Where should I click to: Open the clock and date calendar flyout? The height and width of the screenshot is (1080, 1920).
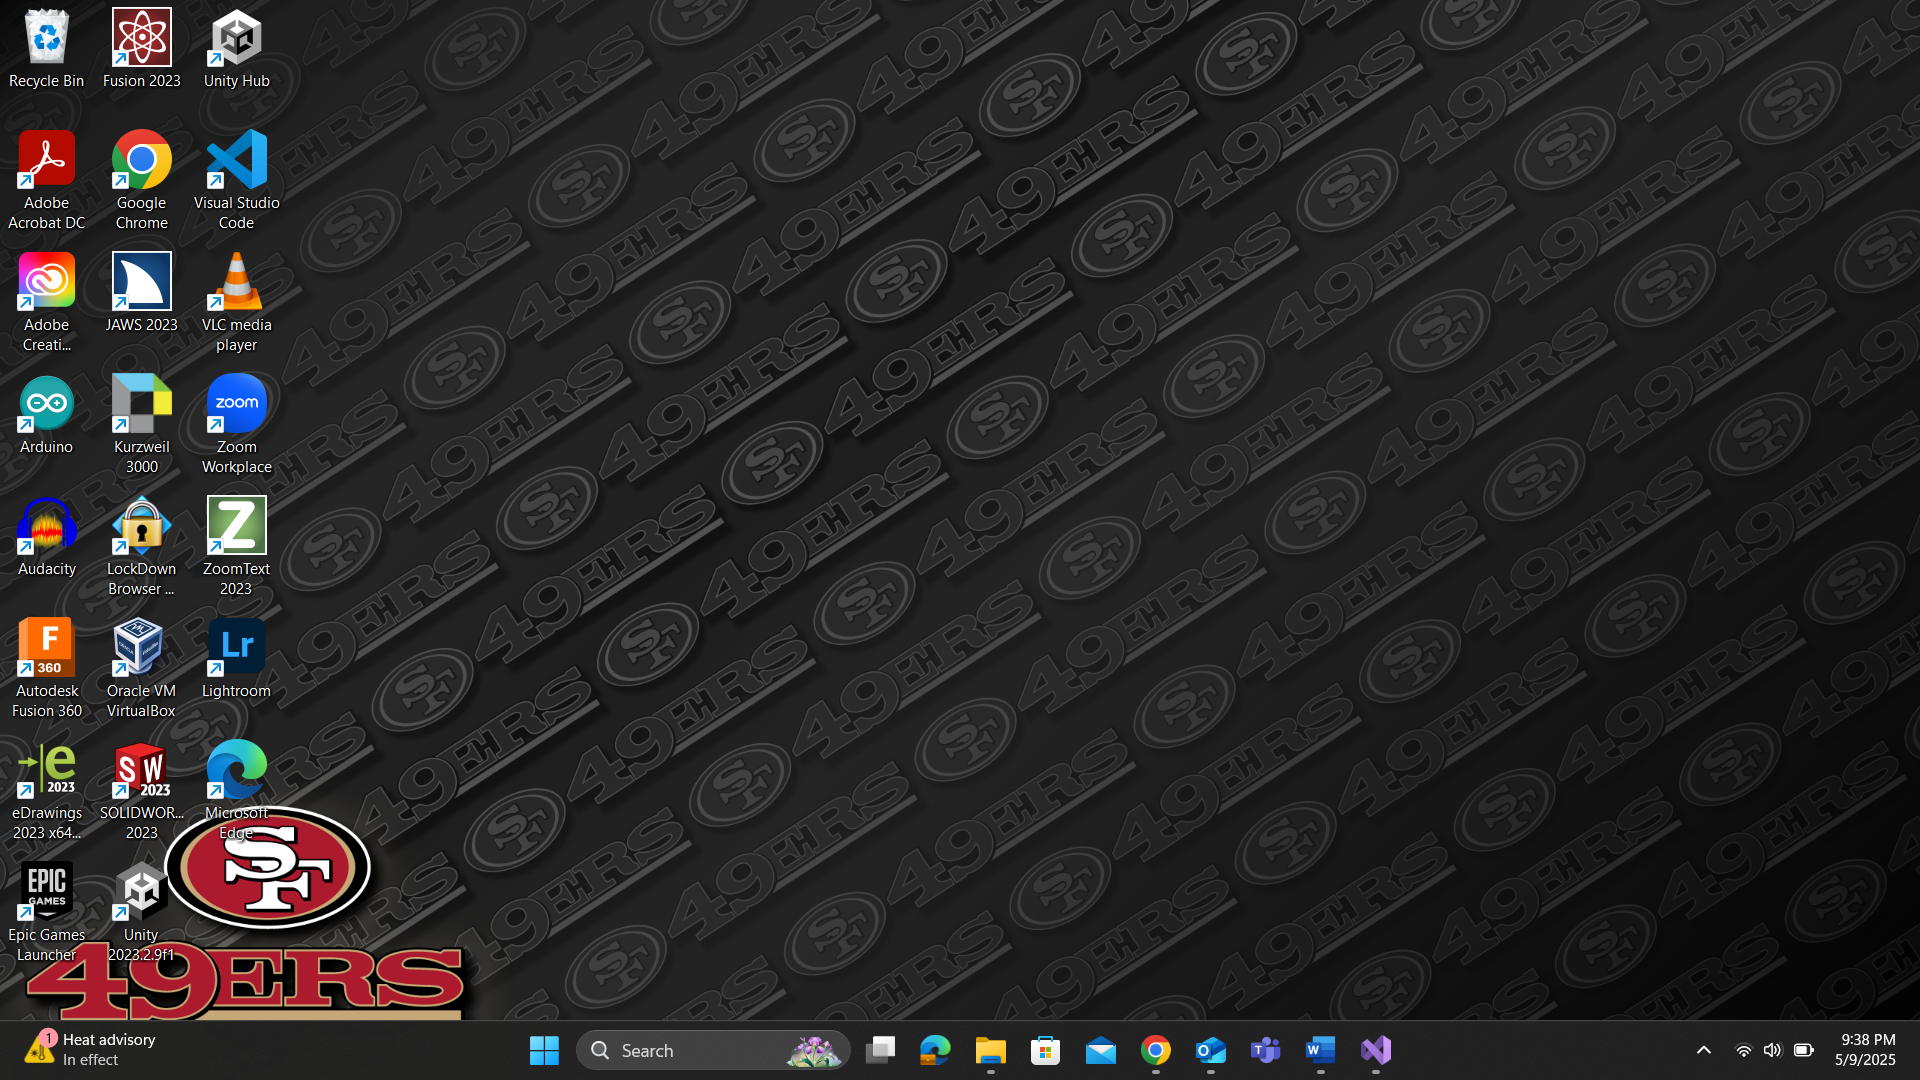(x=1866, y=1050)
